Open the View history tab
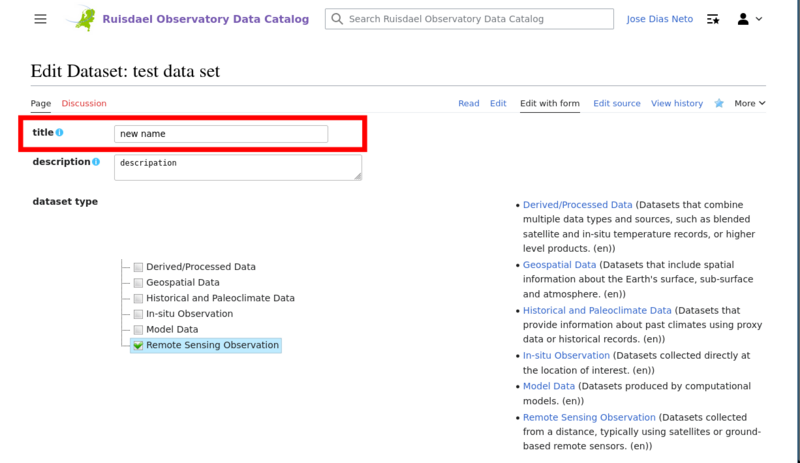Image resolution: width=800 pixels, height=463 pixels. [x=677, y=103]
